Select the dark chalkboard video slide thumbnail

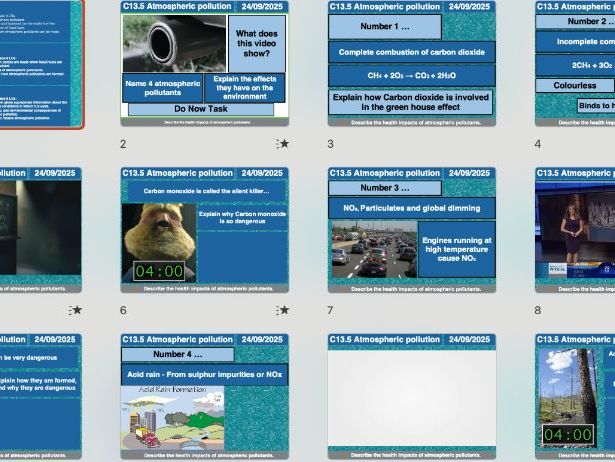tap(41, 230)
